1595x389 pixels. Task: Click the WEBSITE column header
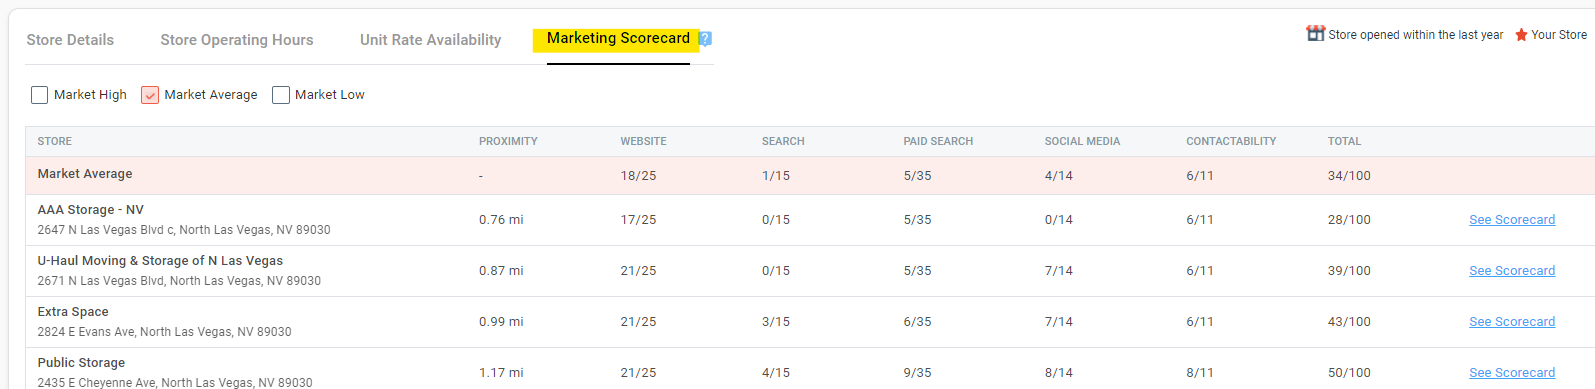(x=643, y=142)
